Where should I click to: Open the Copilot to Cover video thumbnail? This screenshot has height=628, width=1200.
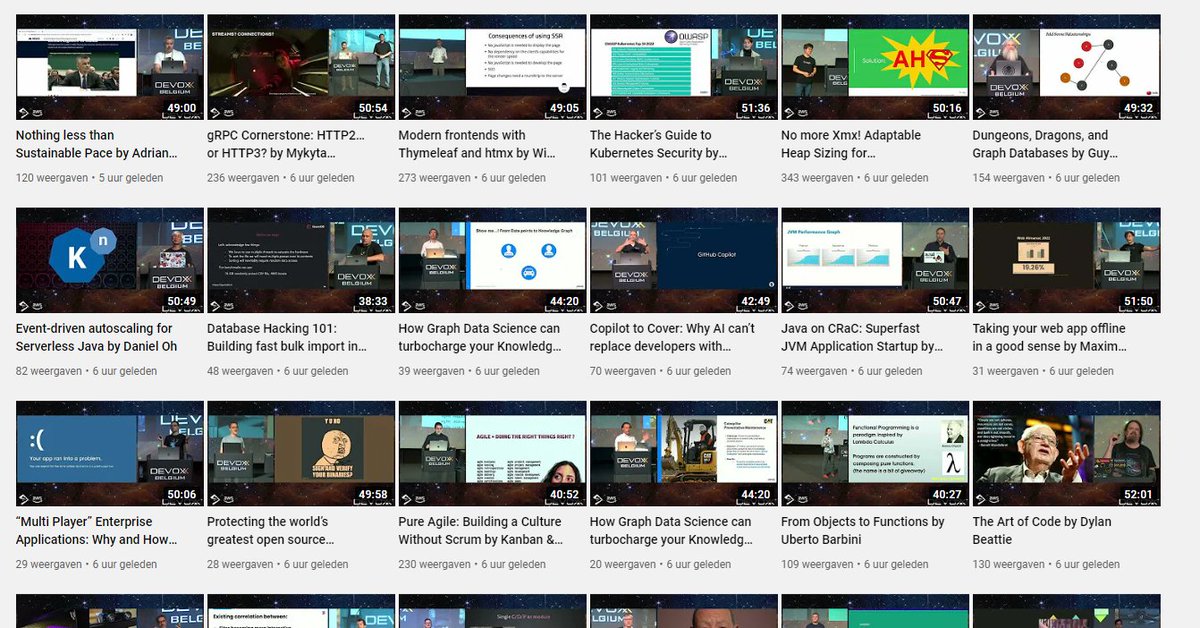[683, 260]
